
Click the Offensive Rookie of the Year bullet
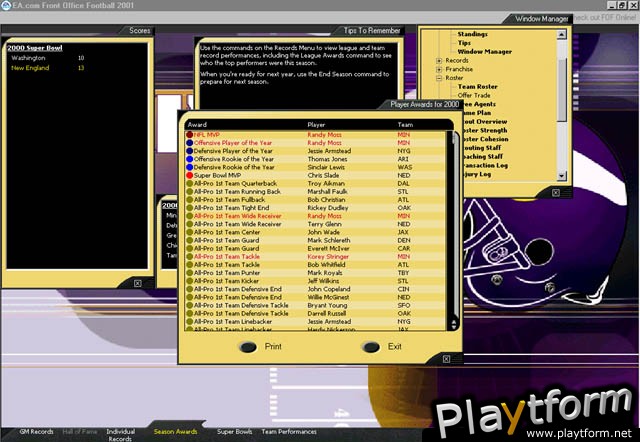point(189,159)
